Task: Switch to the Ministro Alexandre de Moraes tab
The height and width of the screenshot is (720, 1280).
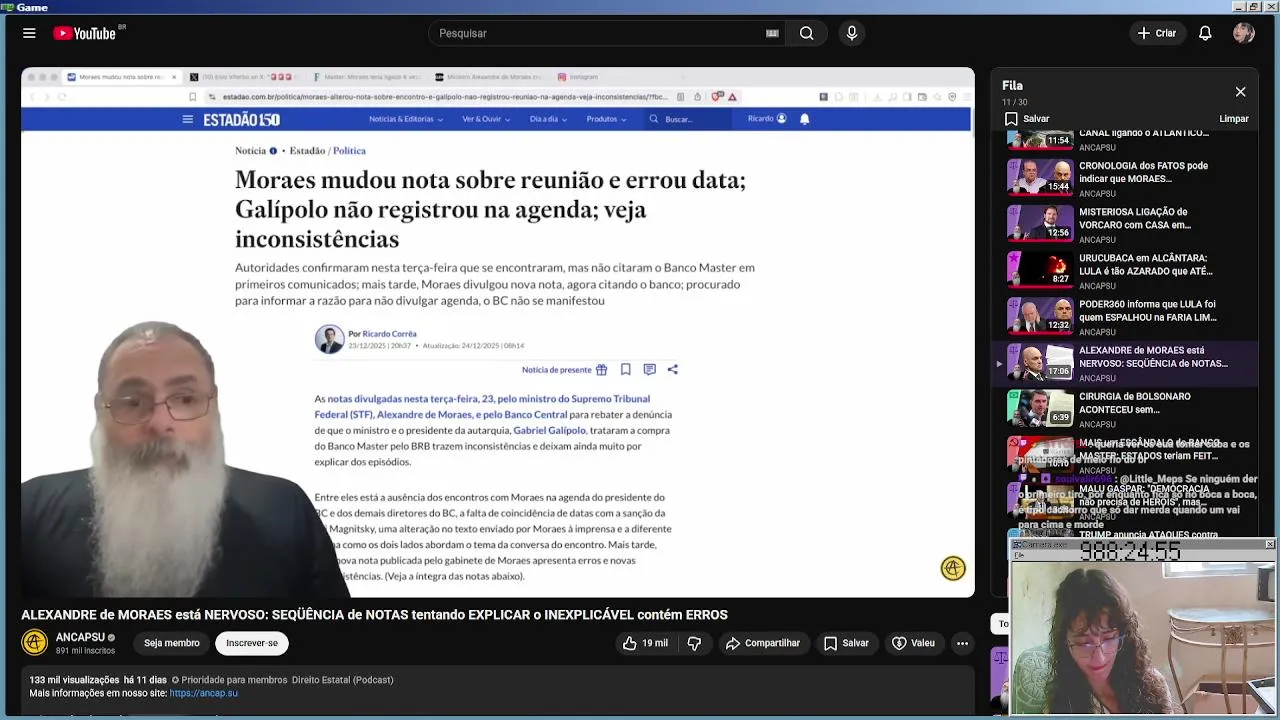Action: pos(489,77)
